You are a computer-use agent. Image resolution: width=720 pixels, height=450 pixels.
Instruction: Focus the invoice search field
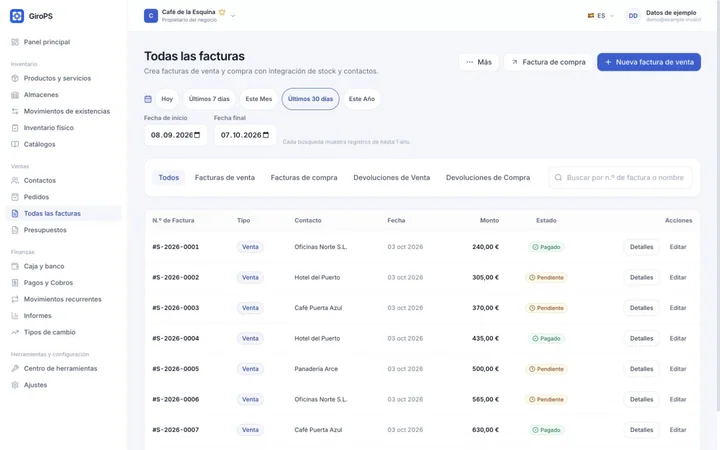point(620,178)
